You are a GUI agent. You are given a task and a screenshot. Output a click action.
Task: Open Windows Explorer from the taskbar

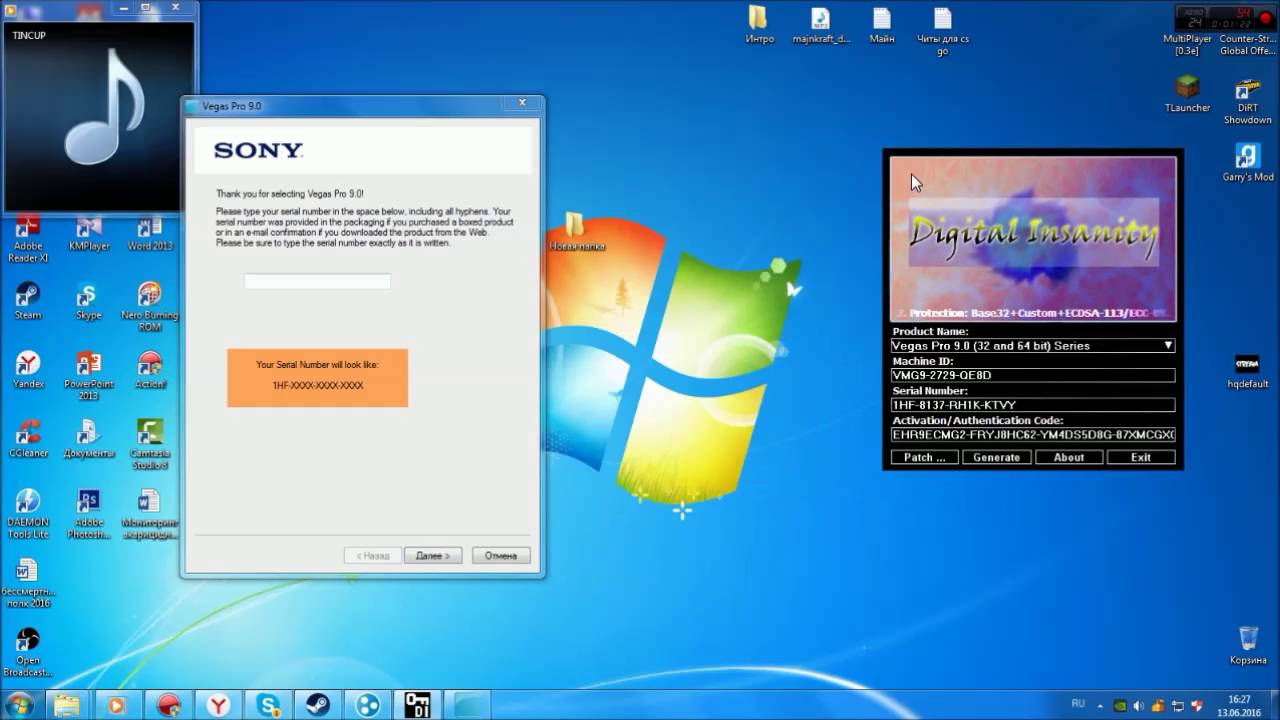coord(66,705)
